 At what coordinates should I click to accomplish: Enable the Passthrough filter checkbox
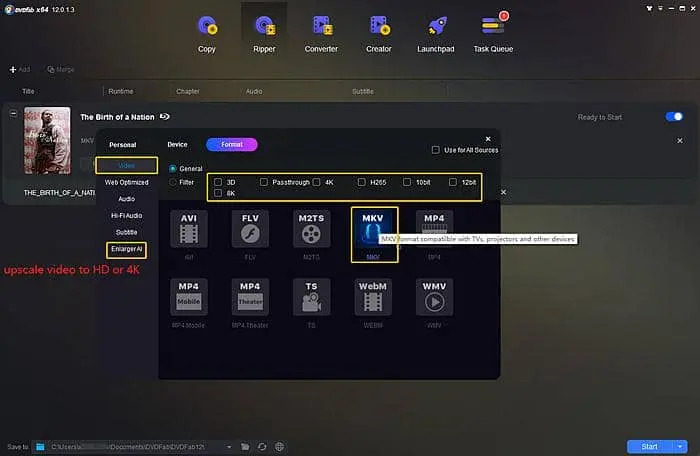[264, 182]
